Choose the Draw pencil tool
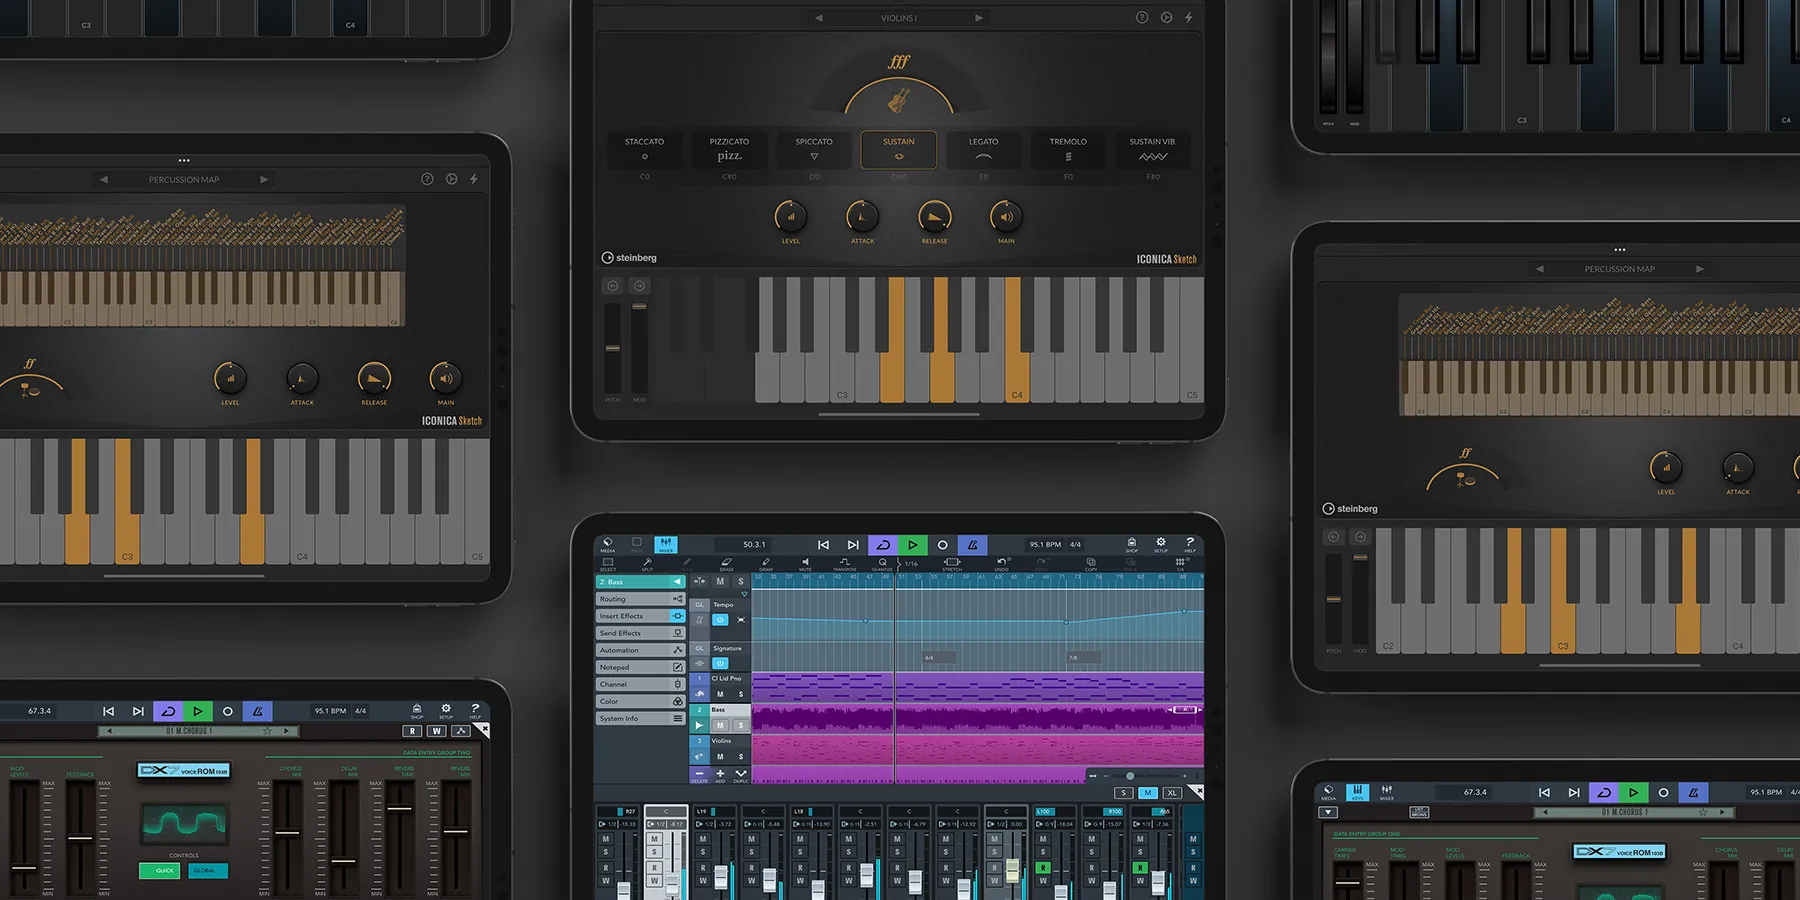1800x900 pixels. pyautogui.click(x=766, y=563)
